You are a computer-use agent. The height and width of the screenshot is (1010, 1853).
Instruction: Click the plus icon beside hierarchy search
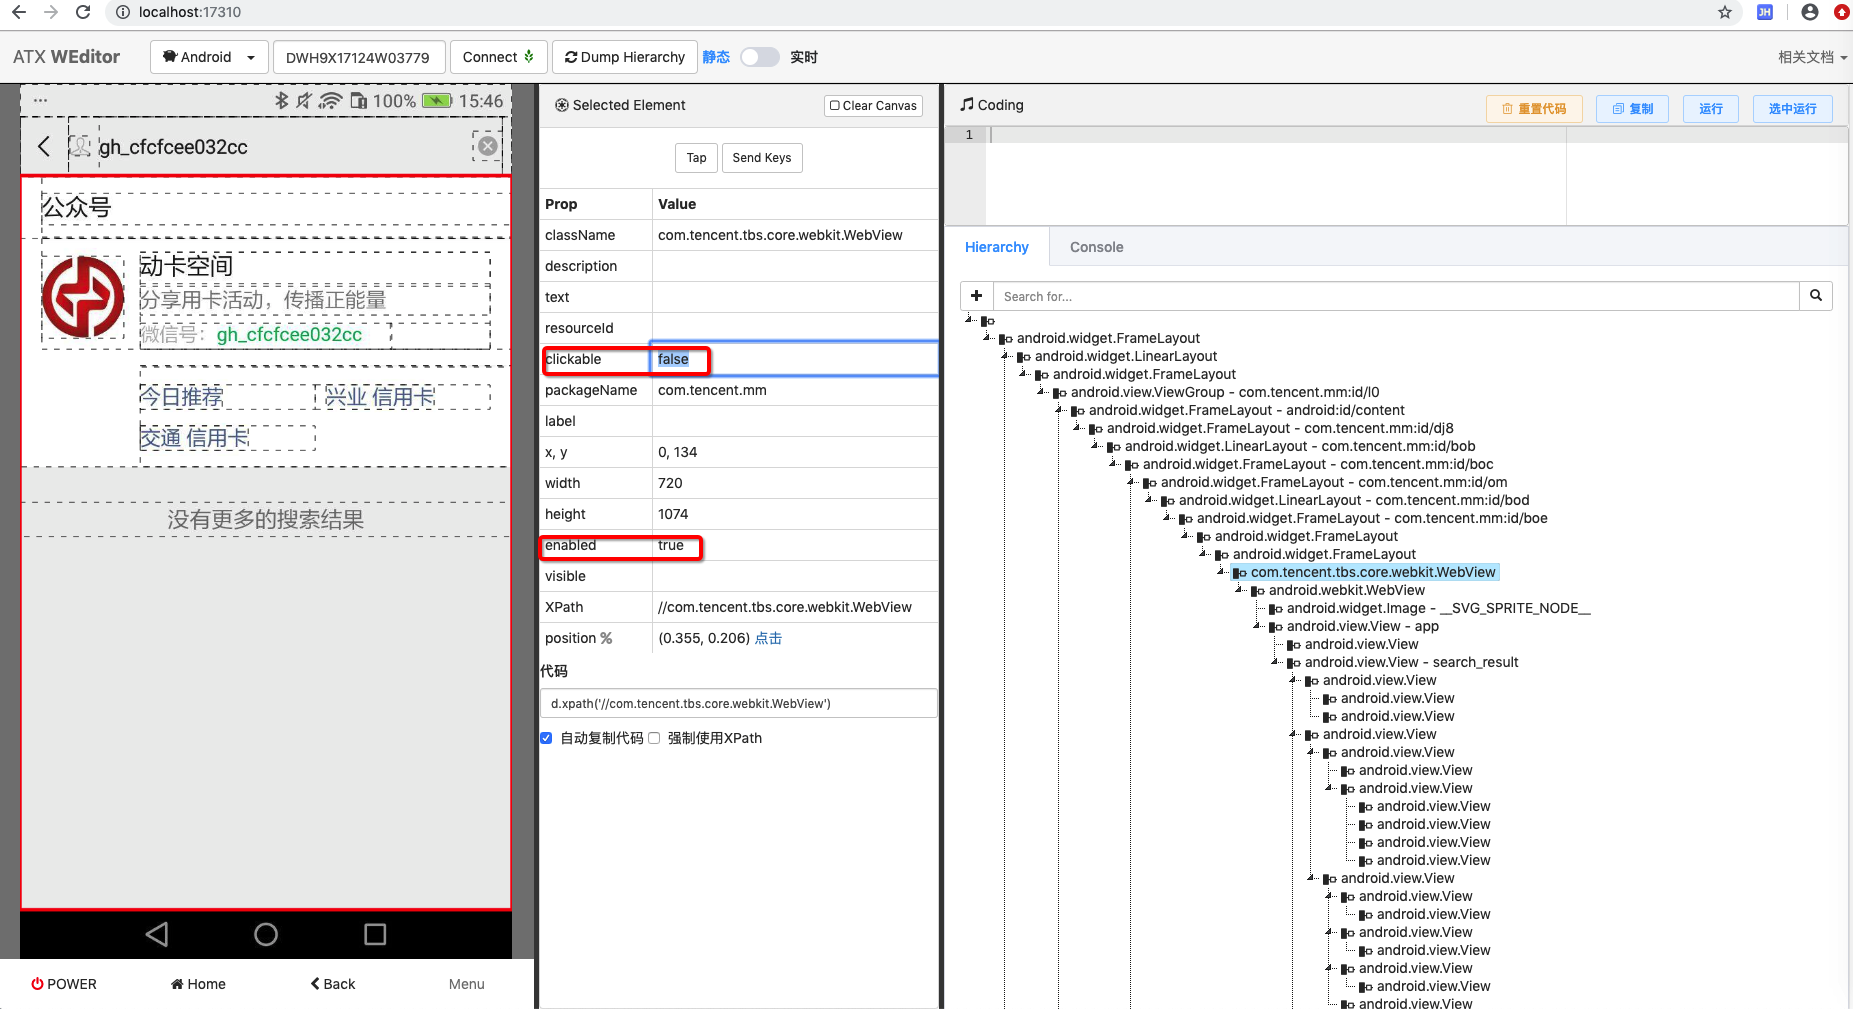[x=977, y=296]
